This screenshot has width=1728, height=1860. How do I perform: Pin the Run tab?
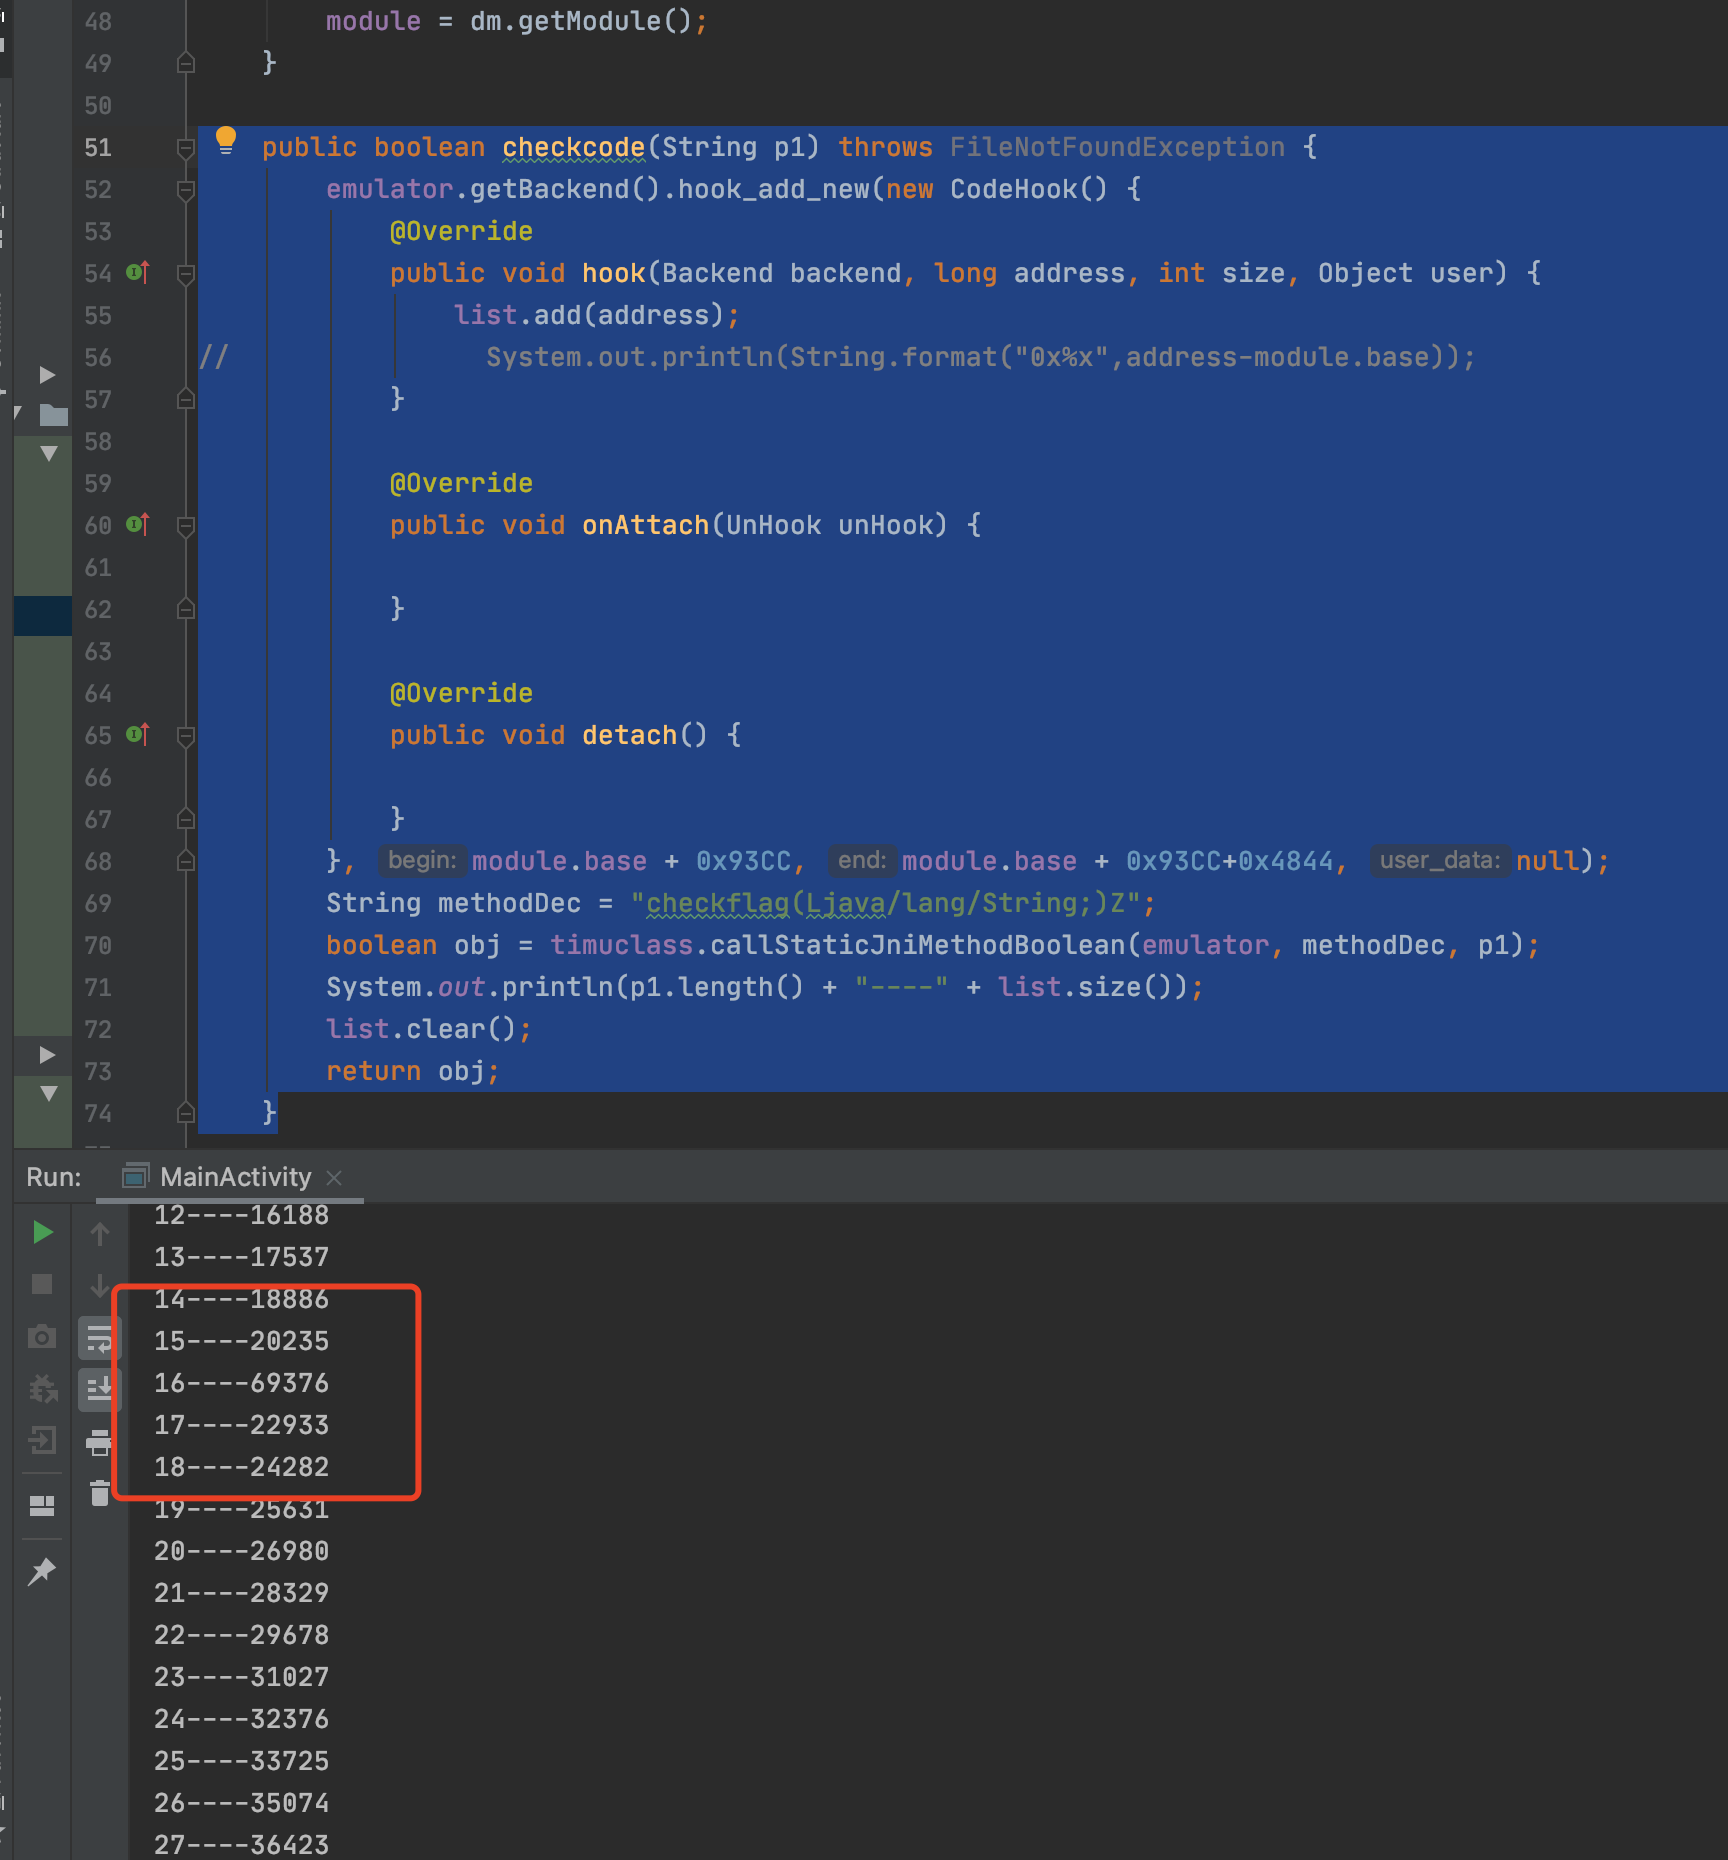click(42, 1571)
